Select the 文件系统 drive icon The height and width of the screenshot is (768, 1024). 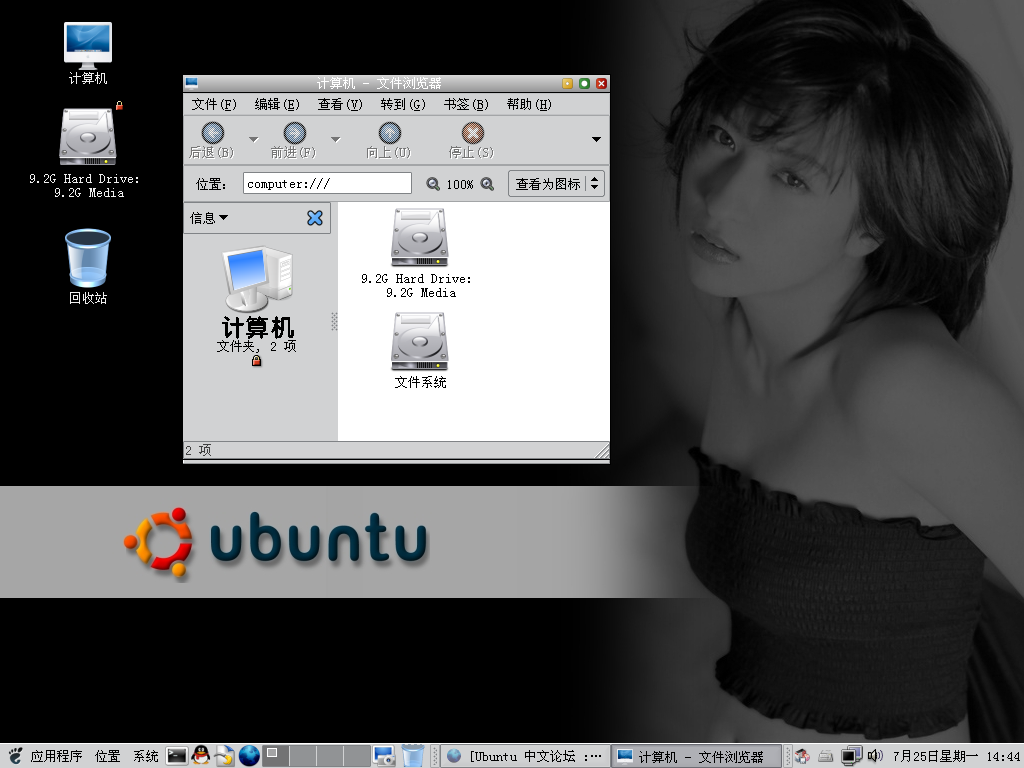click(x=419, y=342)
